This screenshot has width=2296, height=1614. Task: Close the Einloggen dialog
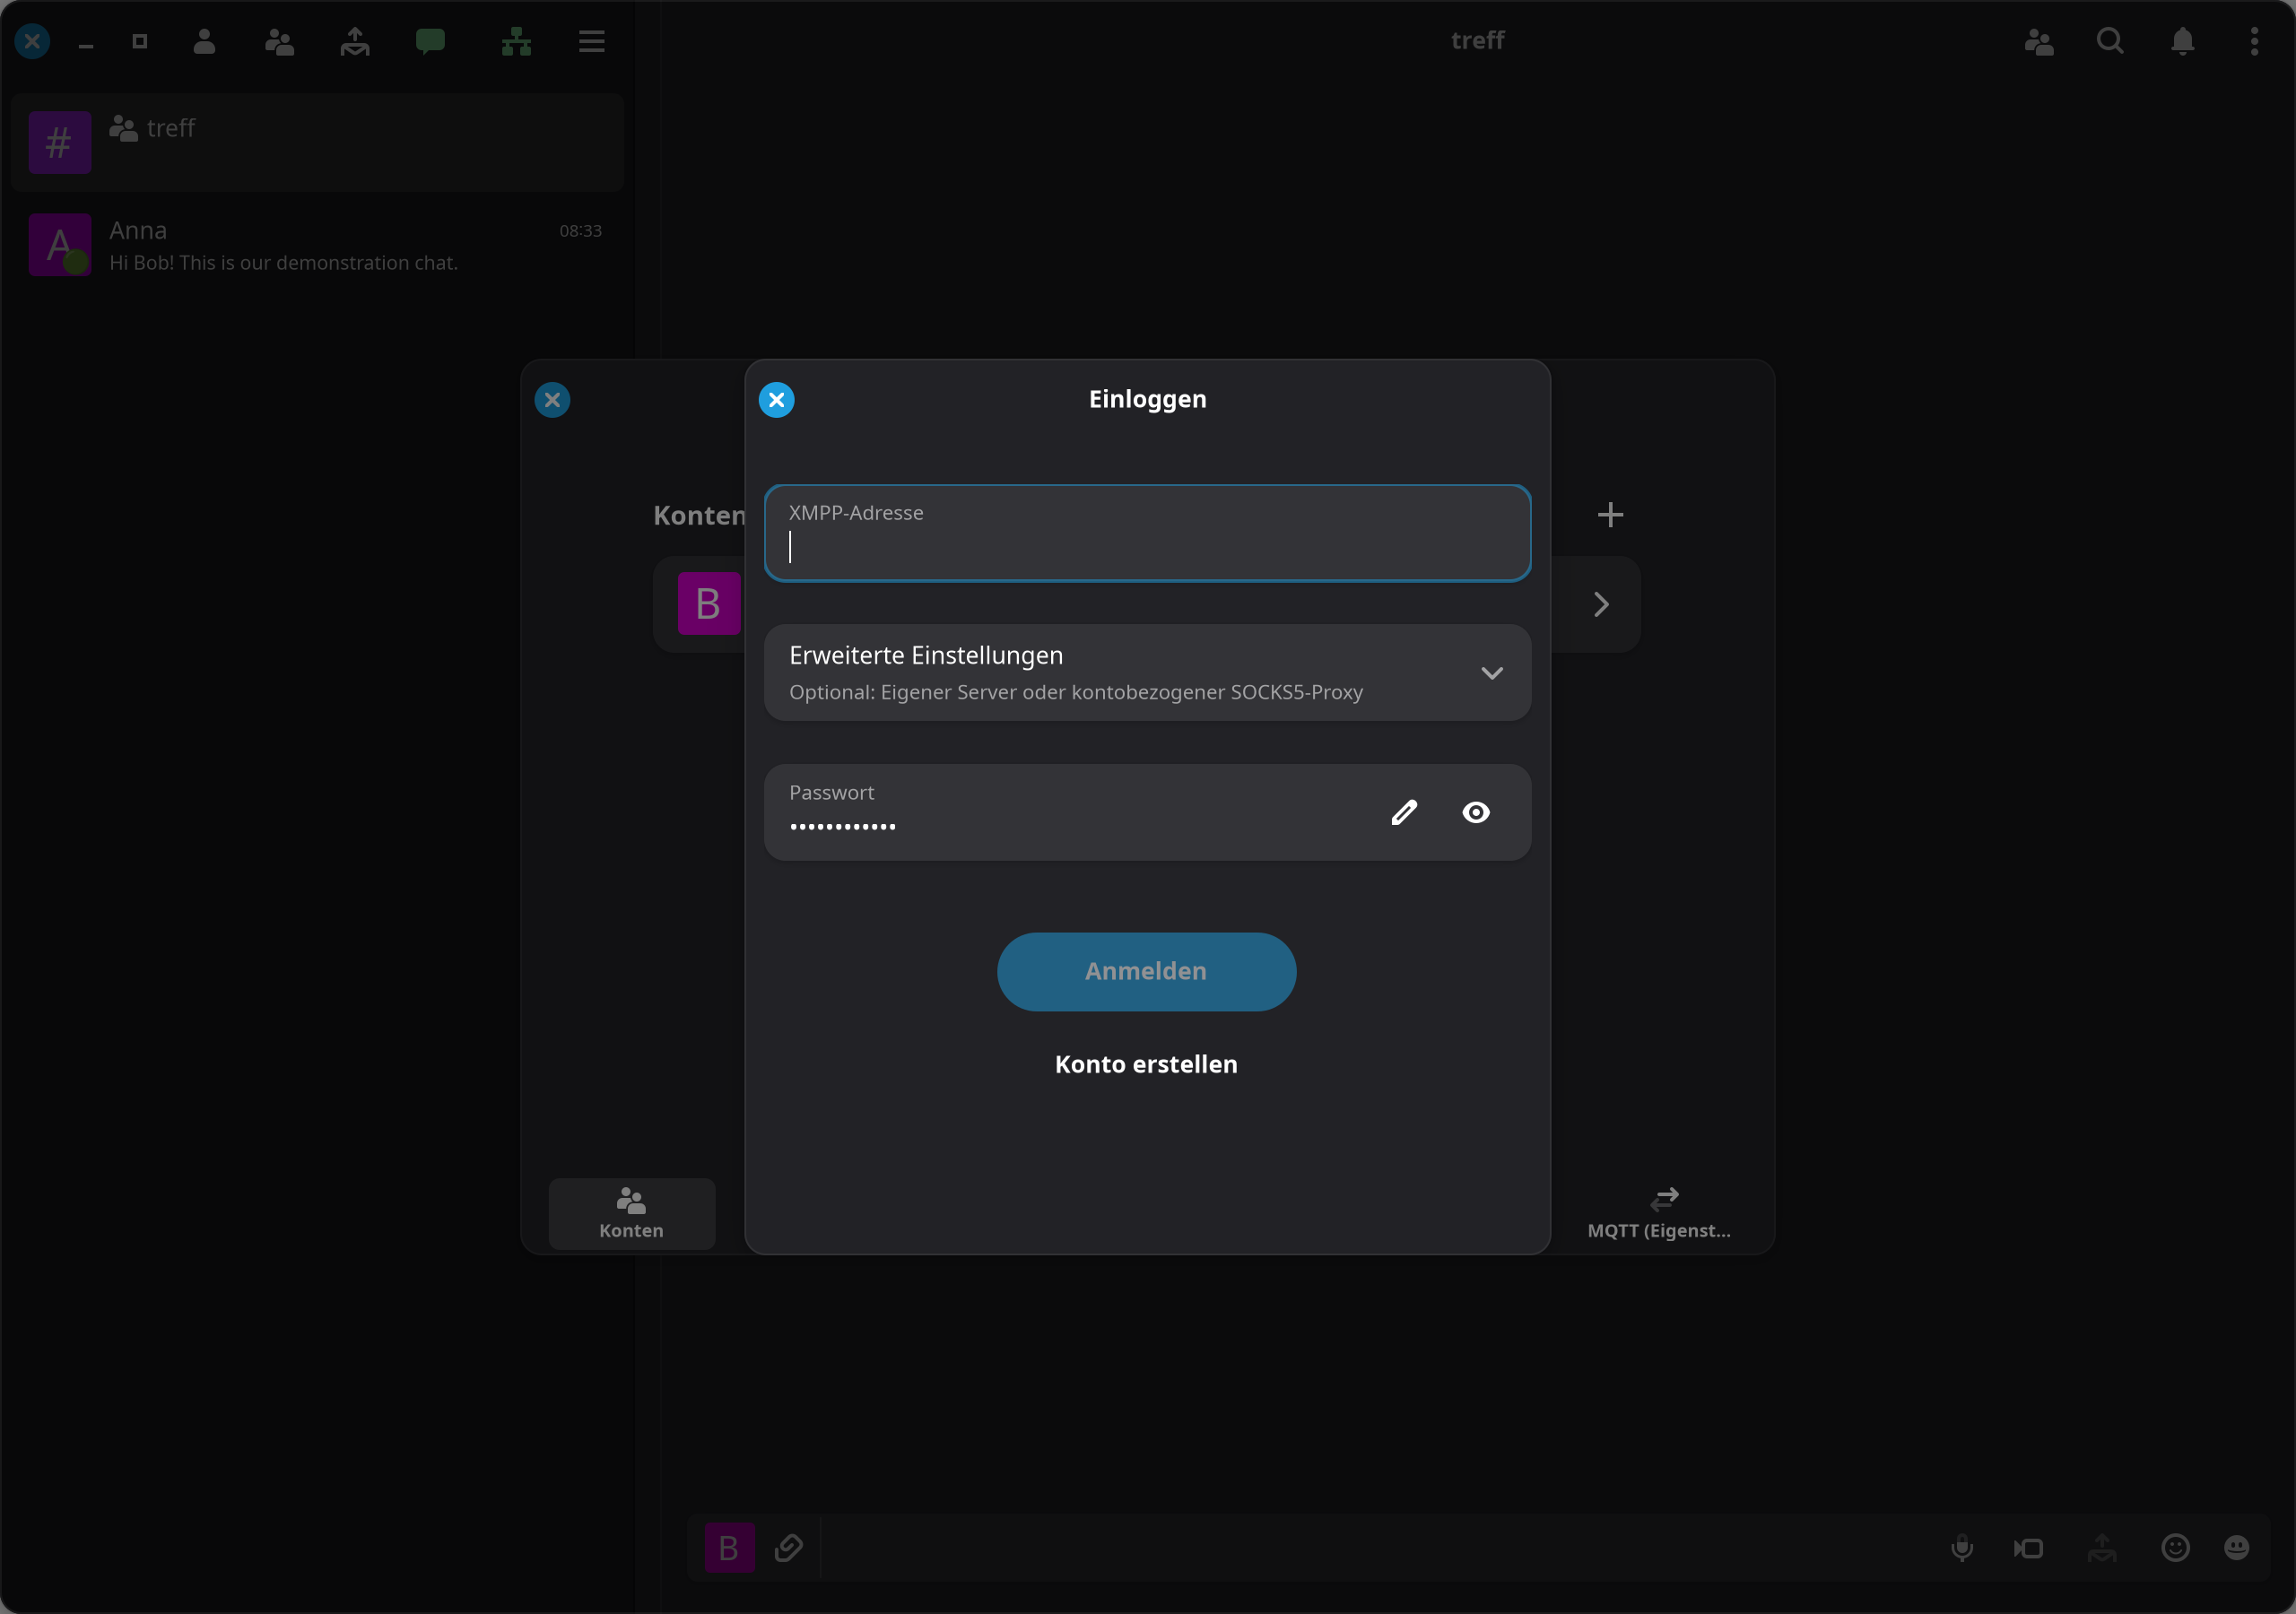(777, 400)
